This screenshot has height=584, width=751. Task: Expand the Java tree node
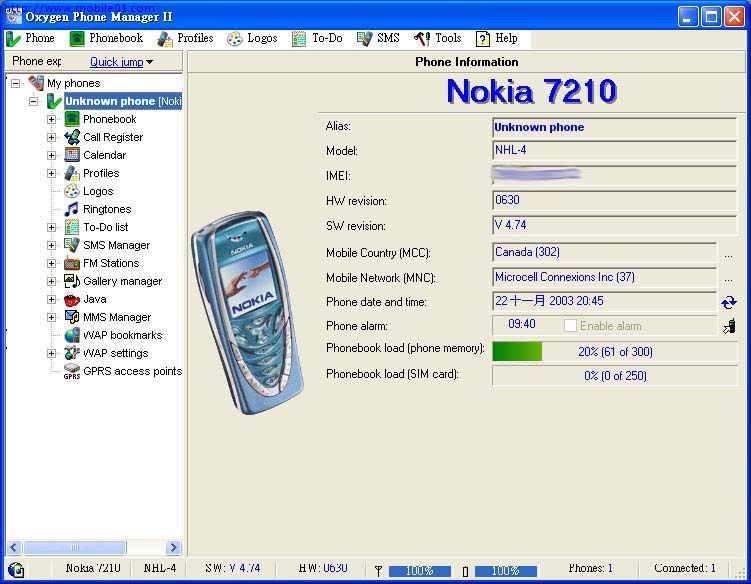click(x=51, y=299)
